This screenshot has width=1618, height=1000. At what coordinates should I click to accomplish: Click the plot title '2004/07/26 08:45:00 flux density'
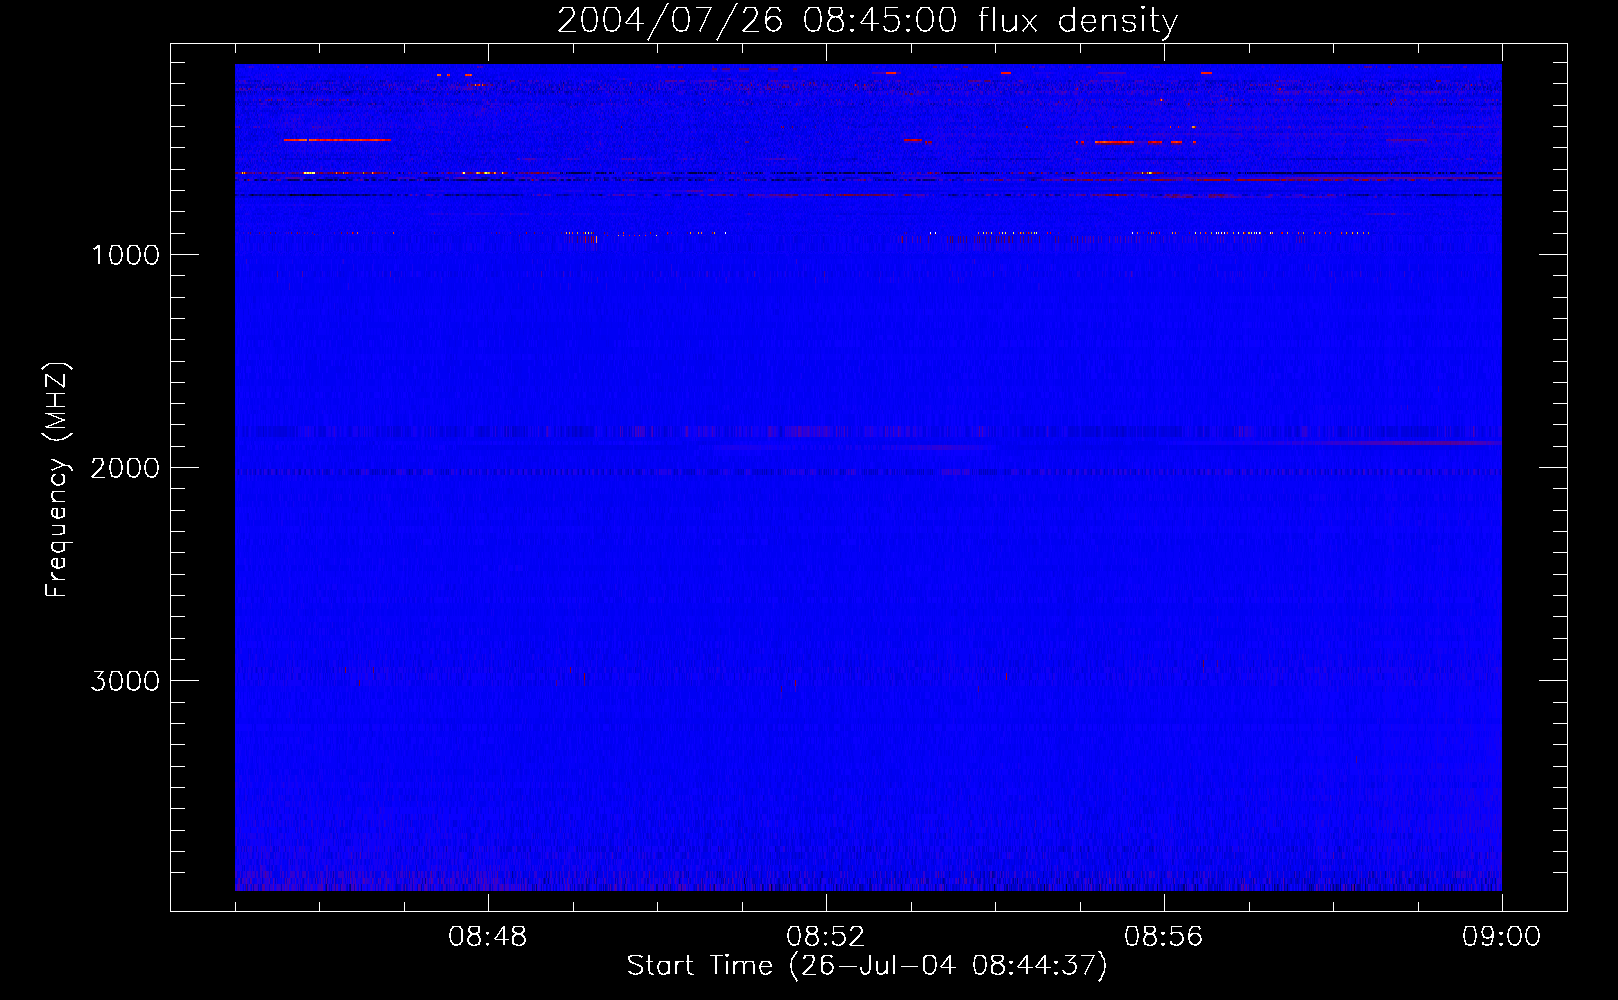[x=867, y=21]
